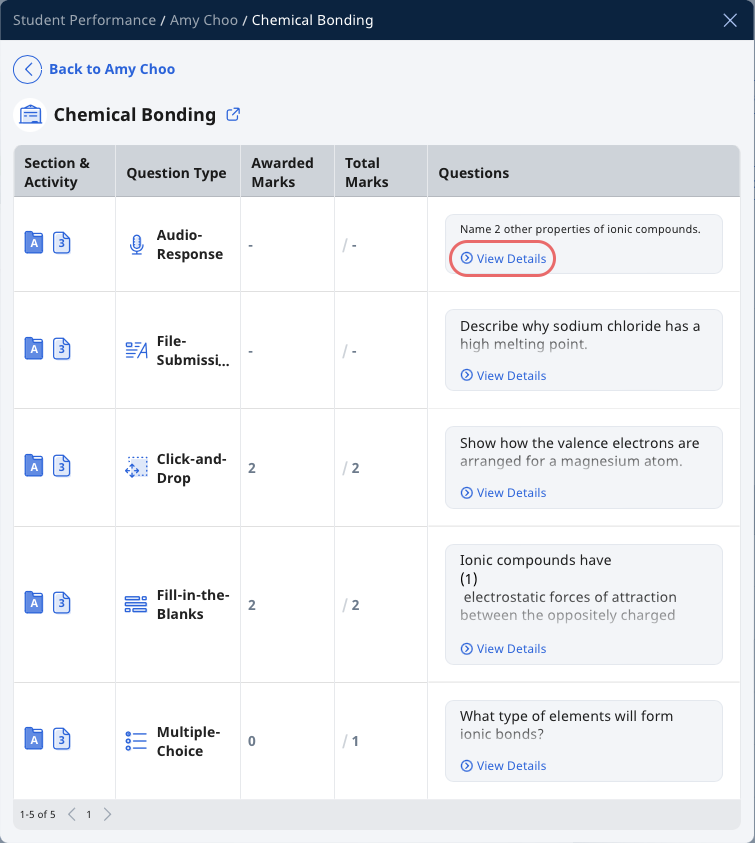Expand View Details for magnesium valence electrons
This screenshot has width=755, height=843.
[503, 493]
